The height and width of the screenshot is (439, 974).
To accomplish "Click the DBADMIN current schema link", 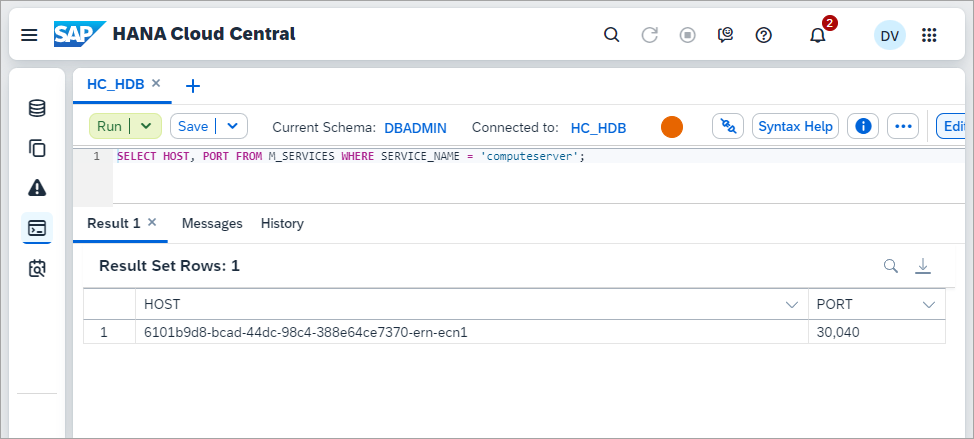I will [416, 128].
